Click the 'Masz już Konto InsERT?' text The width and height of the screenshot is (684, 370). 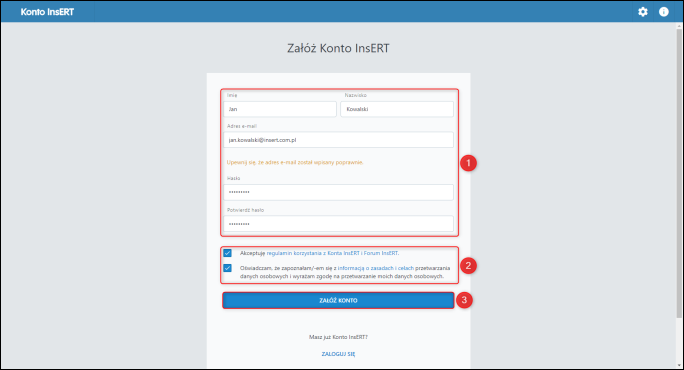click(339, 337)
